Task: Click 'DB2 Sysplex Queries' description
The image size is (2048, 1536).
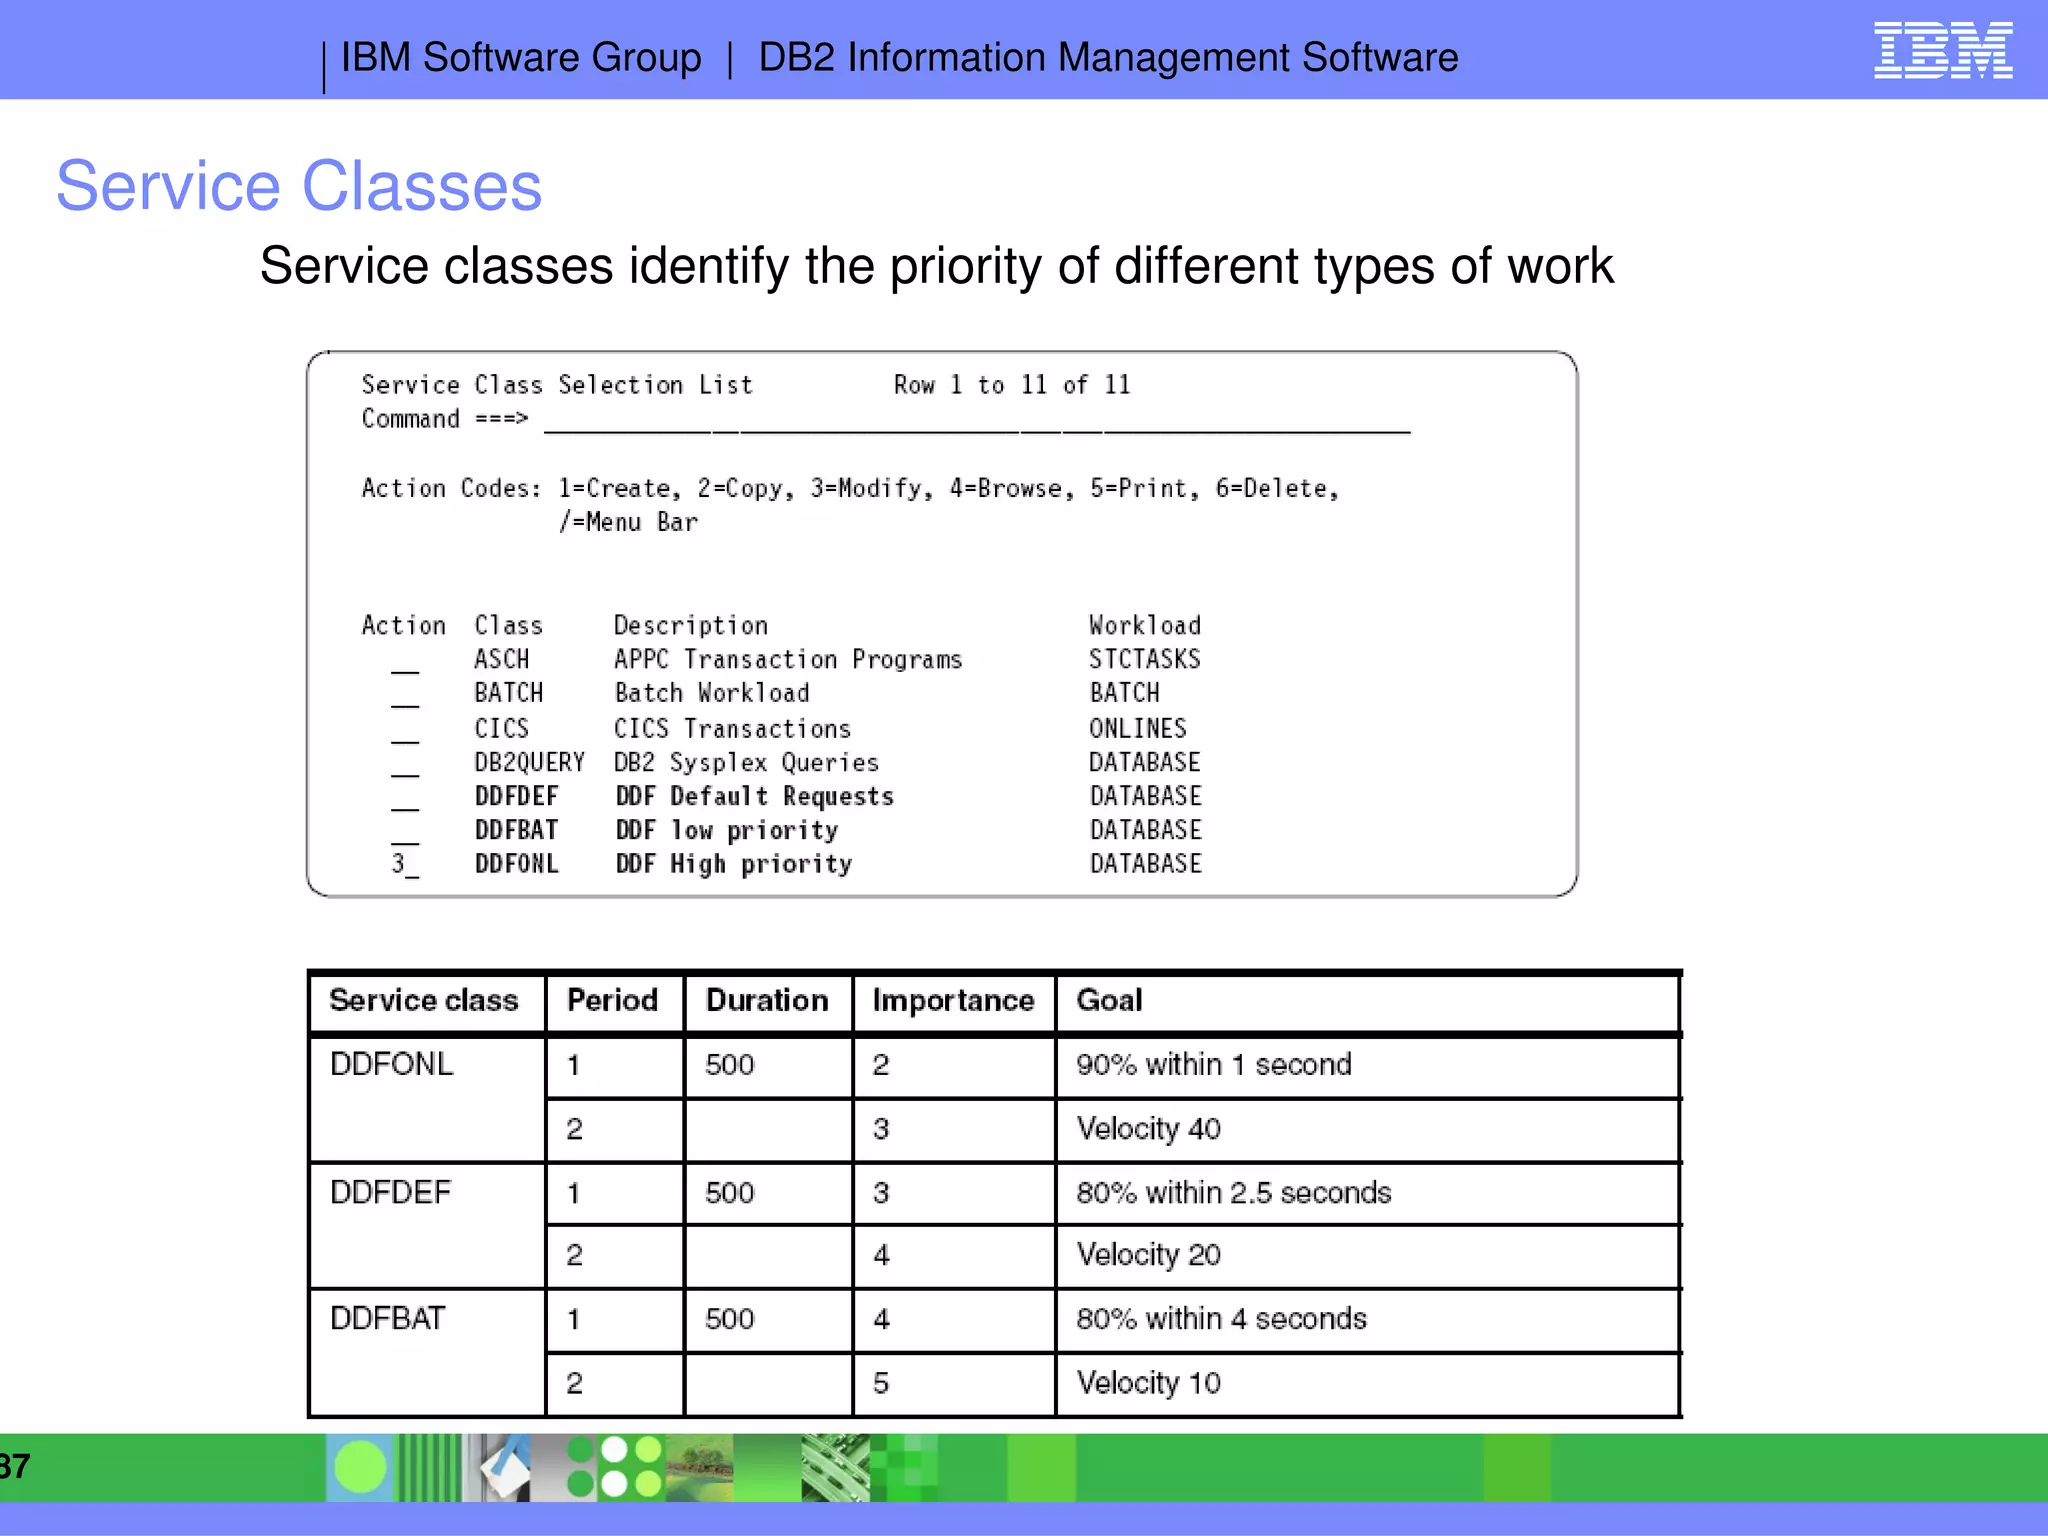Action: pos(746,763)
